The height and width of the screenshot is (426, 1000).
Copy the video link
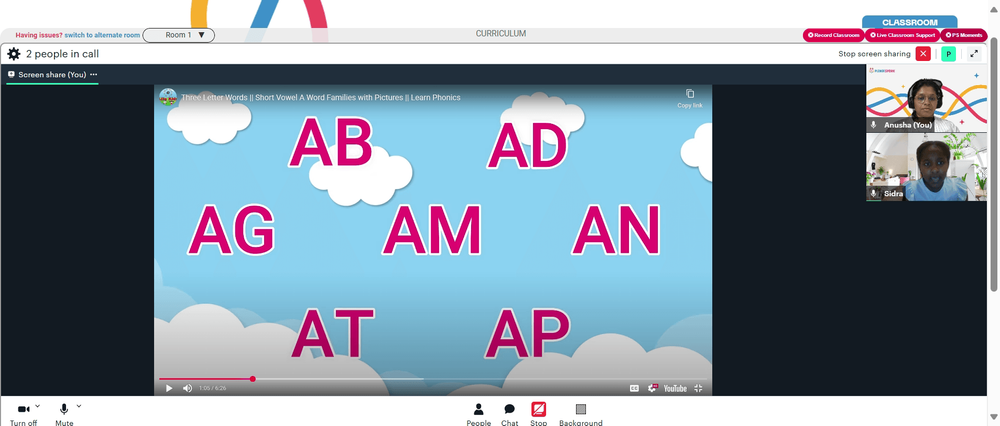click(689, 98)
